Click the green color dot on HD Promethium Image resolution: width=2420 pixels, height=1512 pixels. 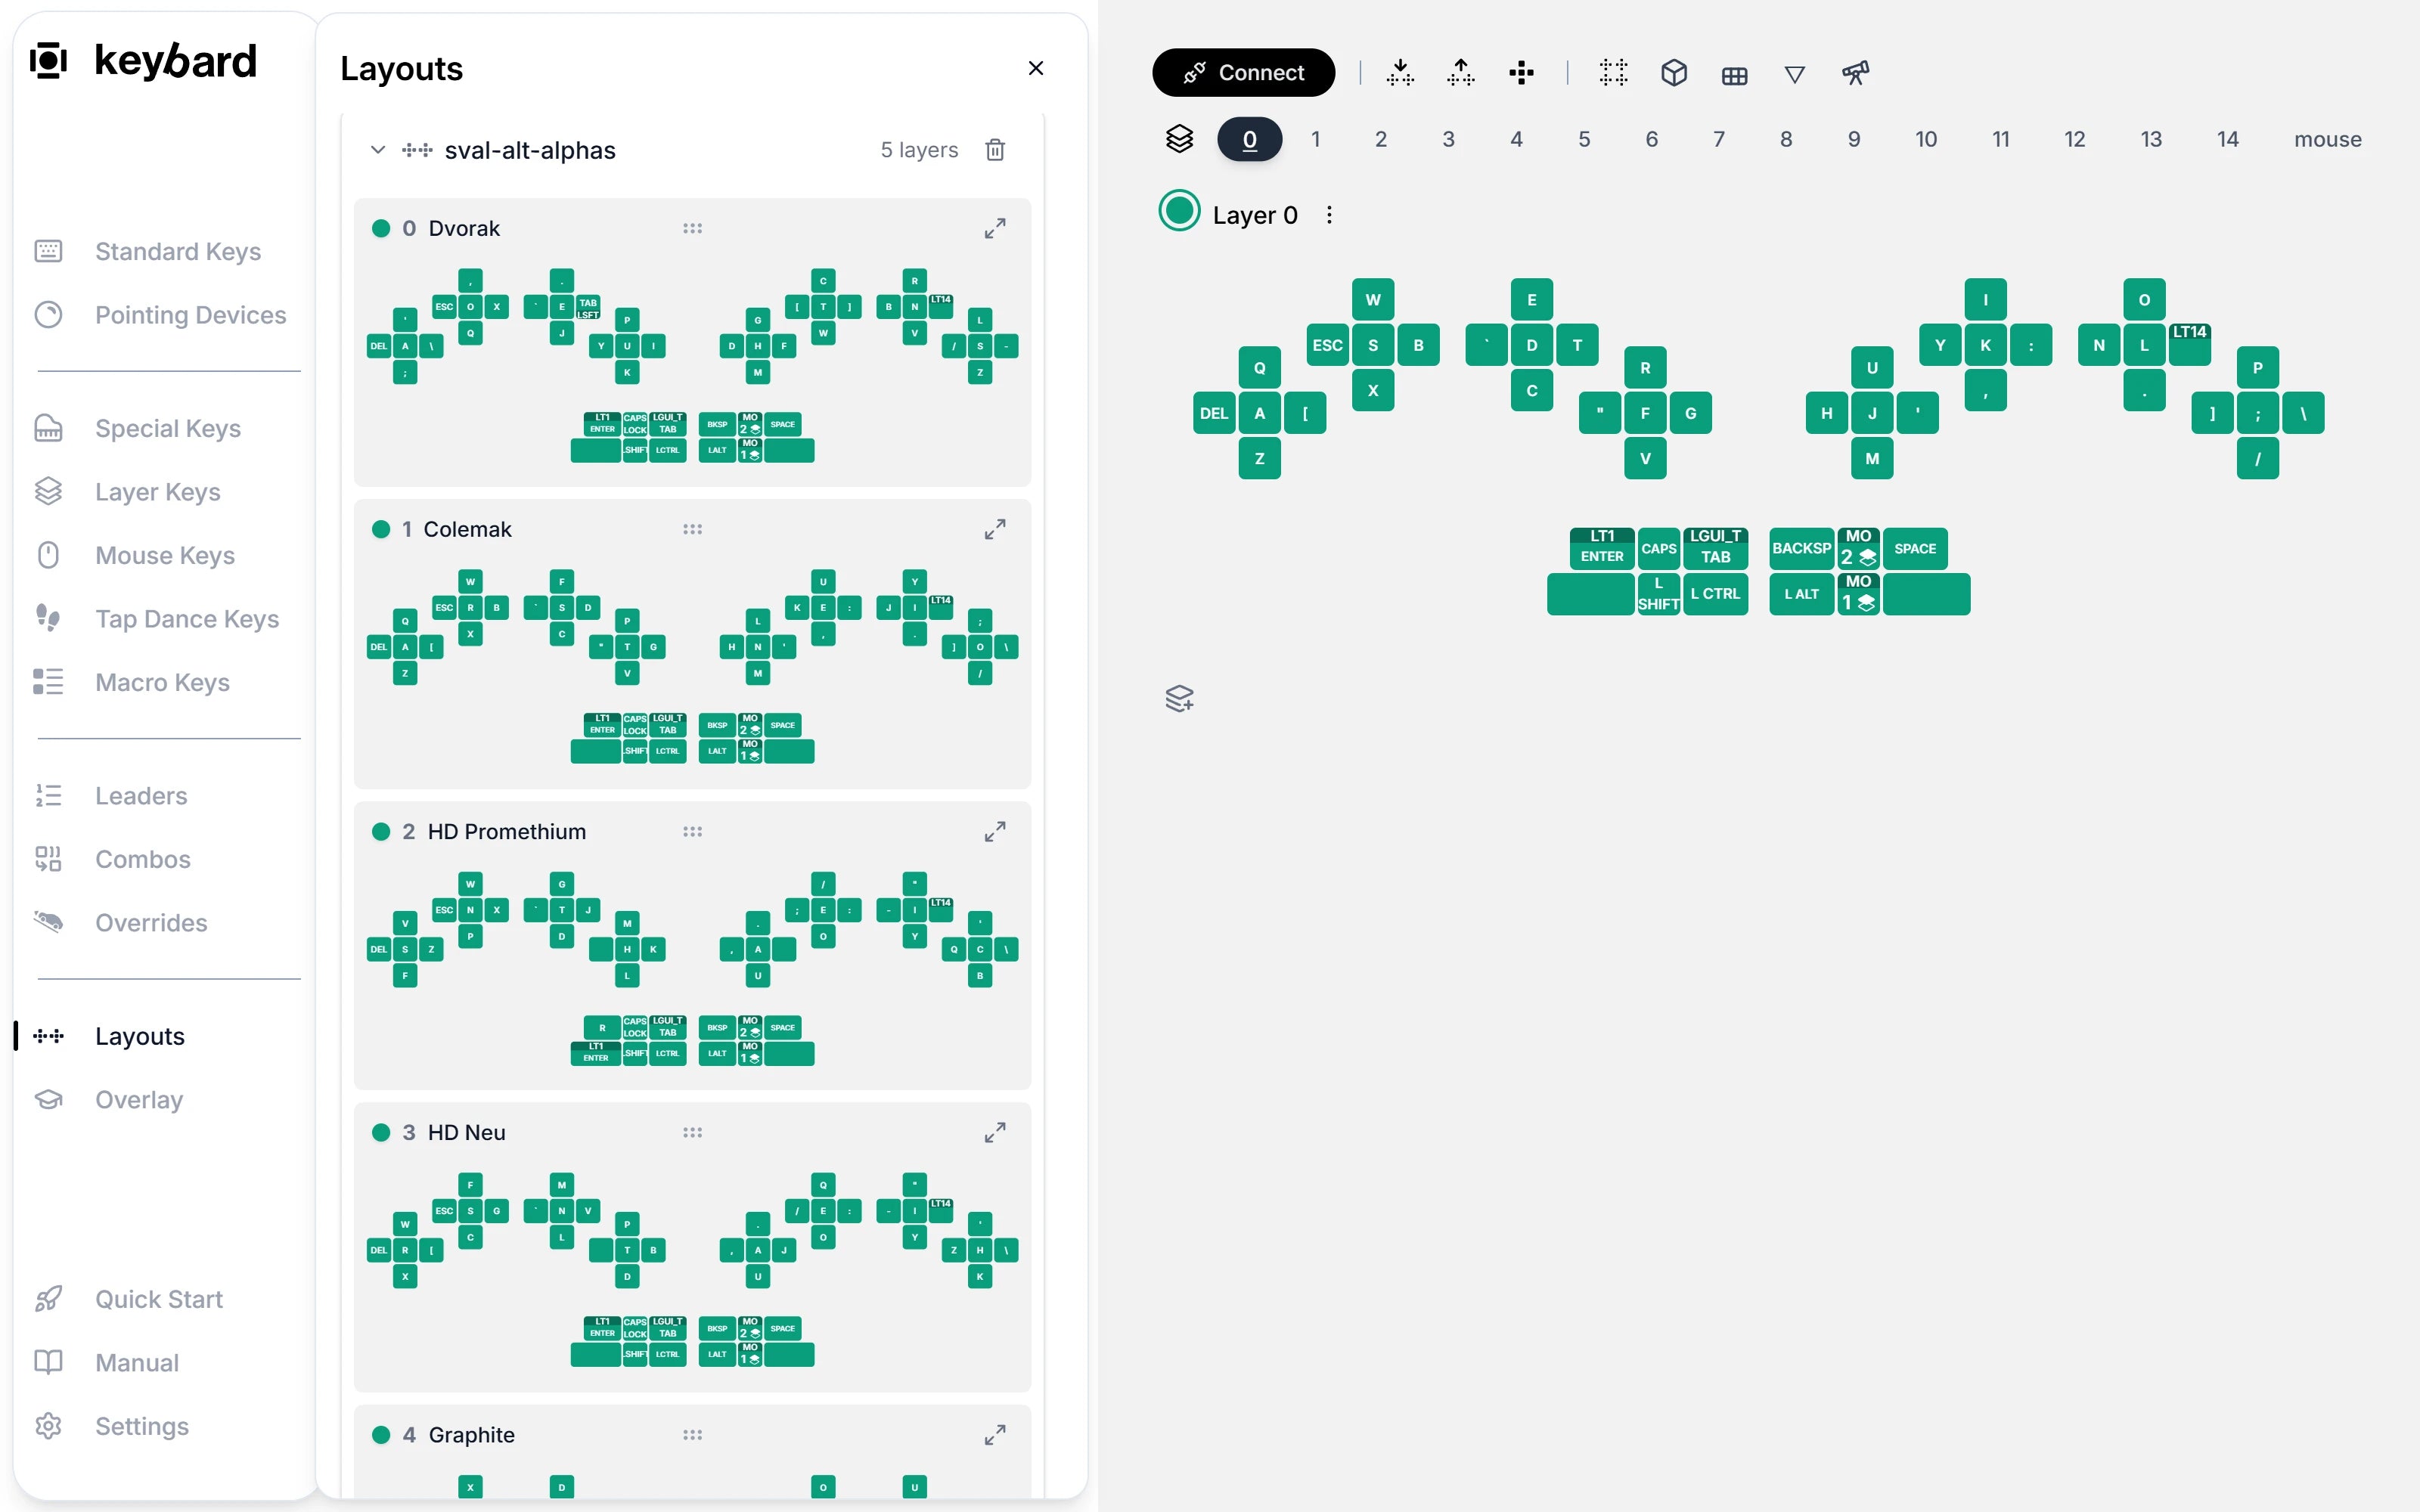coord(380,831)
